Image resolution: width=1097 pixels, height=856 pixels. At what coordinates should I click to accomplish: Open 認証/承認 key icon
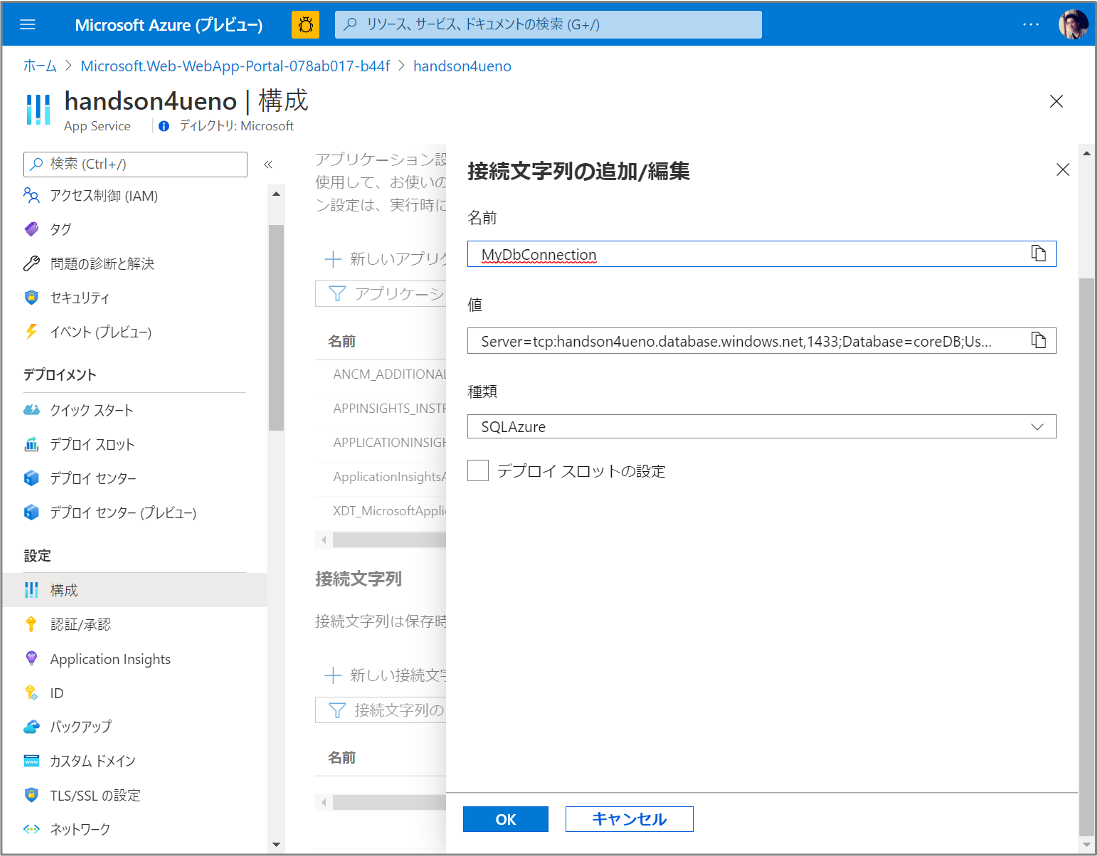pos(31,625)
